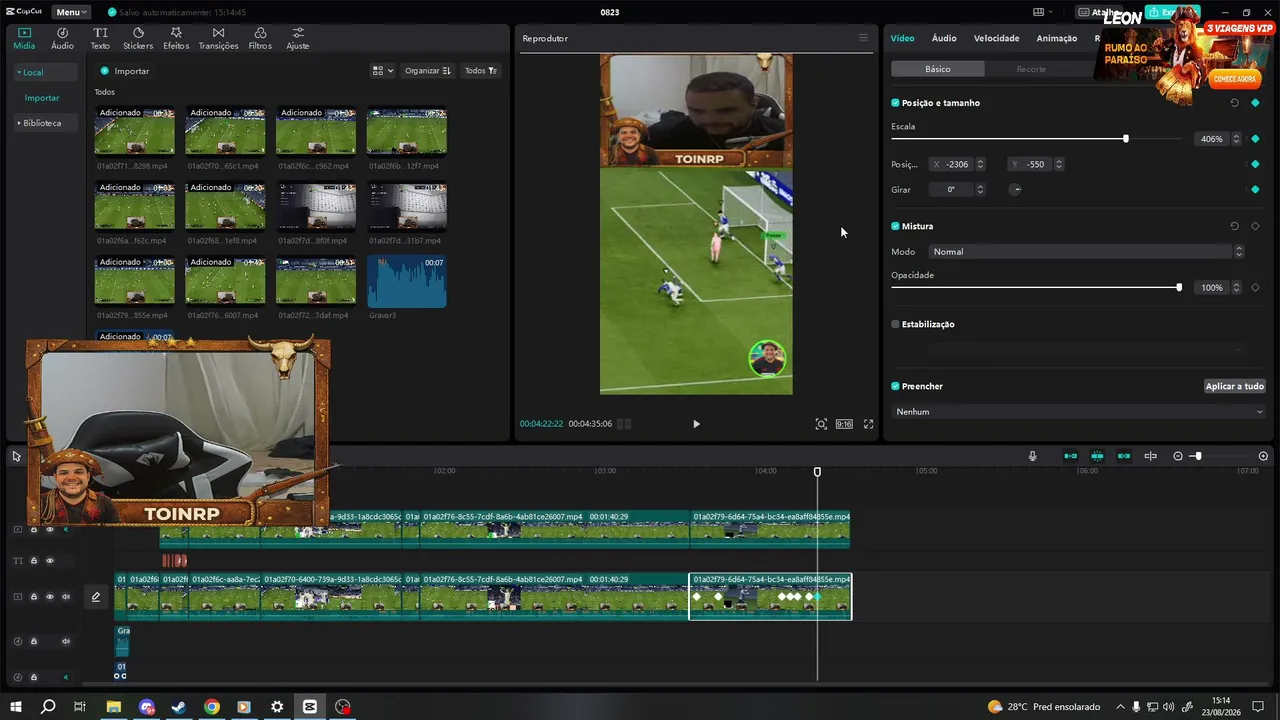The width and height of the screenshot is (1280, 720).
Task: Enable the Estabilização checkbox
Action: pyautogui.click(x=895, y=324)
